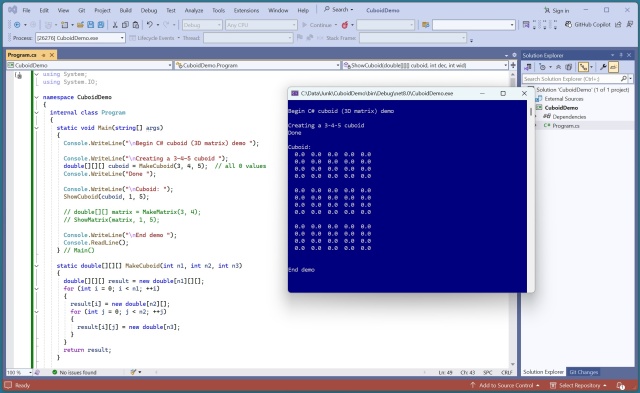Click the notifications bell in status bar
The height and width of the screenshot is (393, 640).
620,385
